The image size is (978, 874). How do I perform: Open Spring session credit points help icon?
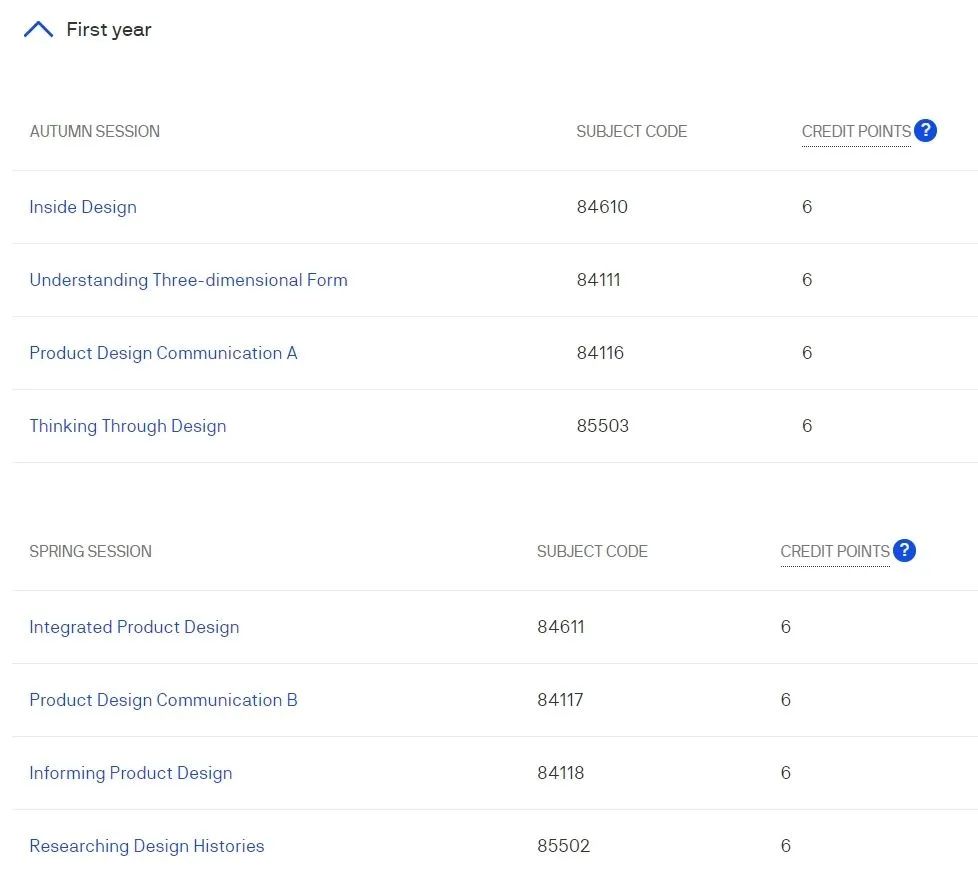point(904,550)
